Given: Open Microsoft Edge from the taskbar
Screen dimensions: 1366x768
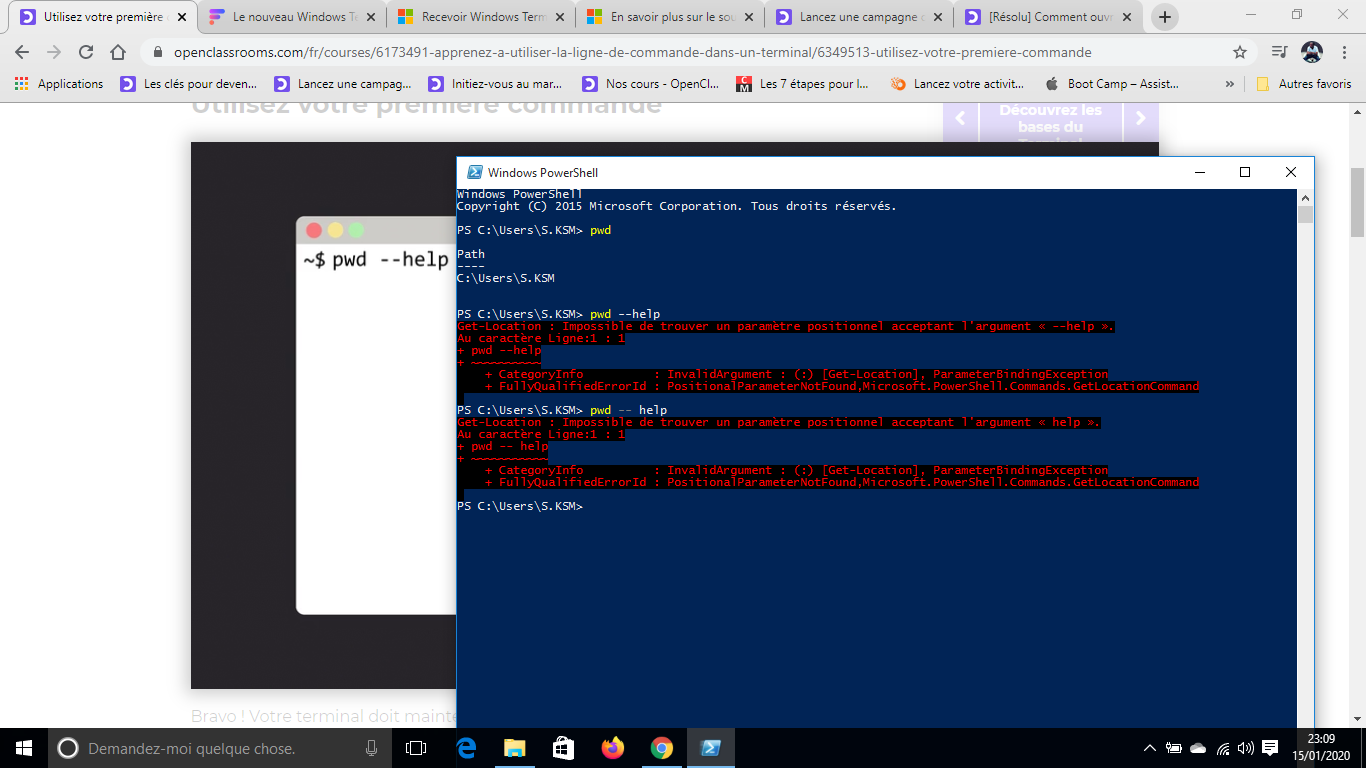Looking at the screenshot, I should [x=466, y=748].
